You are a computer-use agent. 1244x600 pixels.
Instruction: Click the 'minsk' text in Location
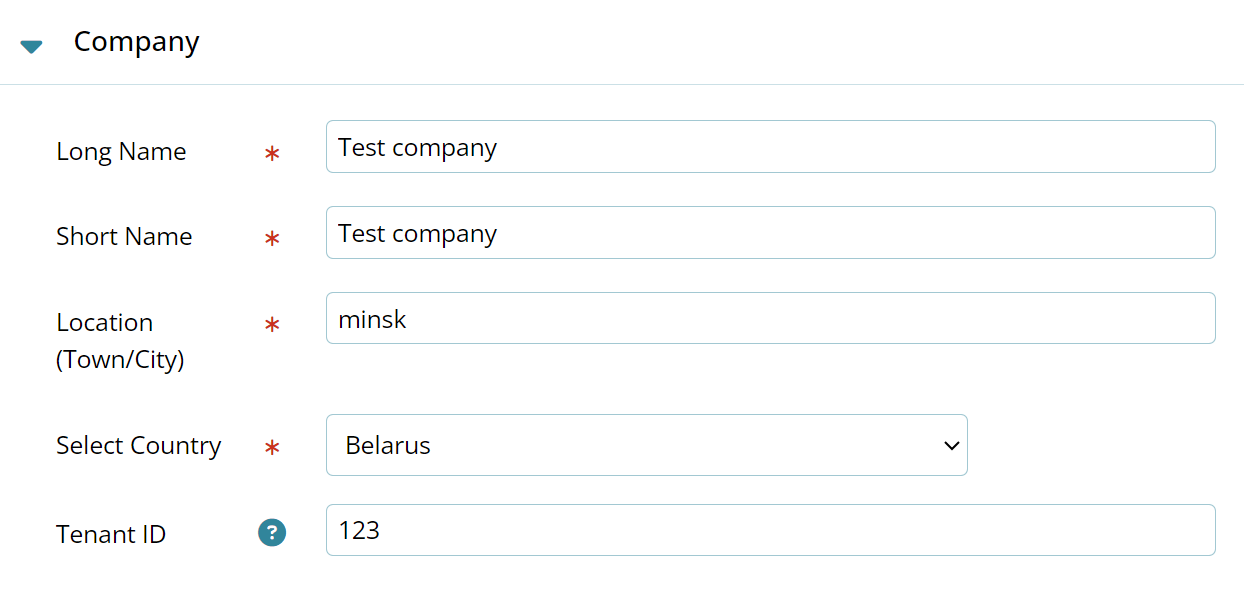pyautogui.click(x=372, y=319)
